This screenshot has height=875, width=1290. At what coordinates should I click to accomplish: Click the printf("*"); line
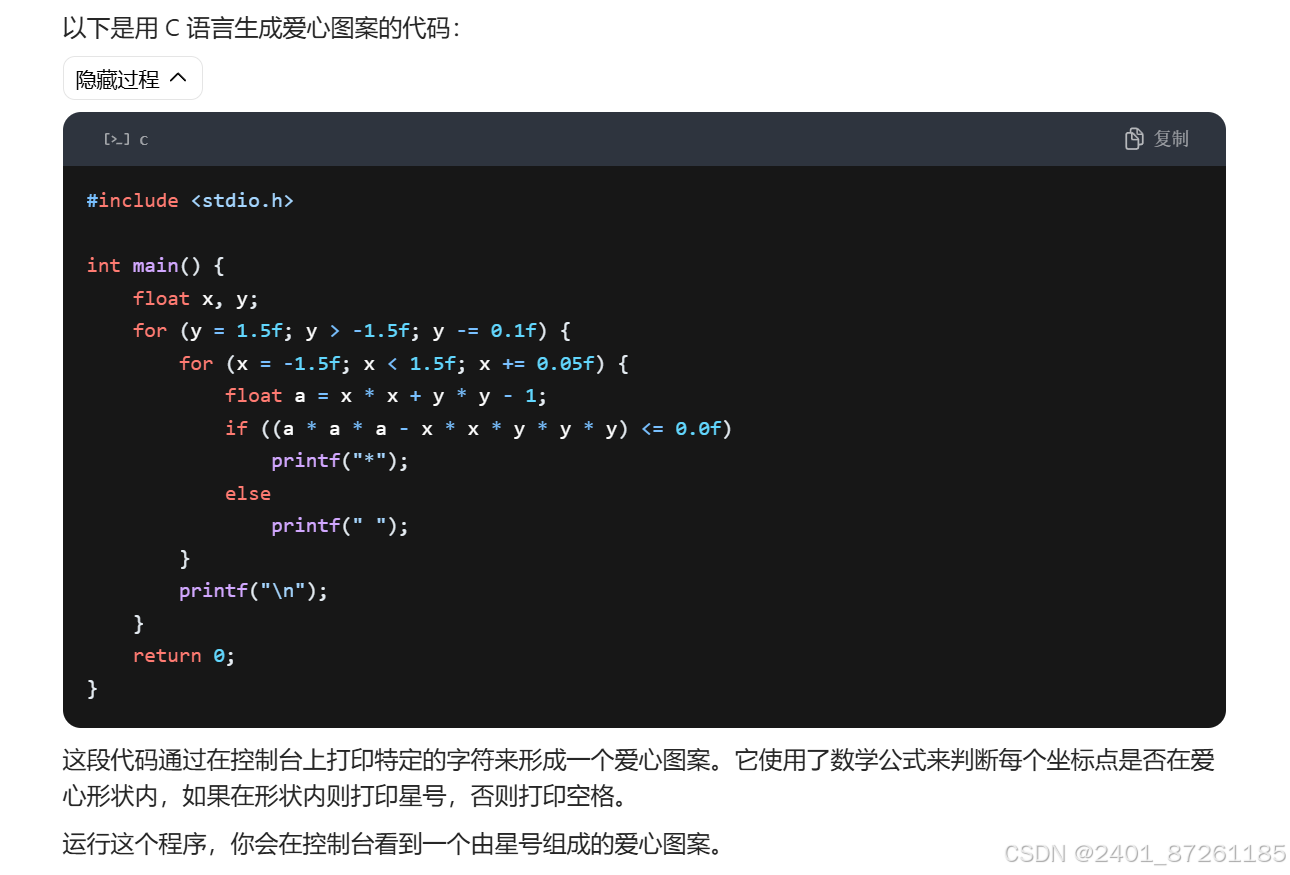click(x=340, y=460)
